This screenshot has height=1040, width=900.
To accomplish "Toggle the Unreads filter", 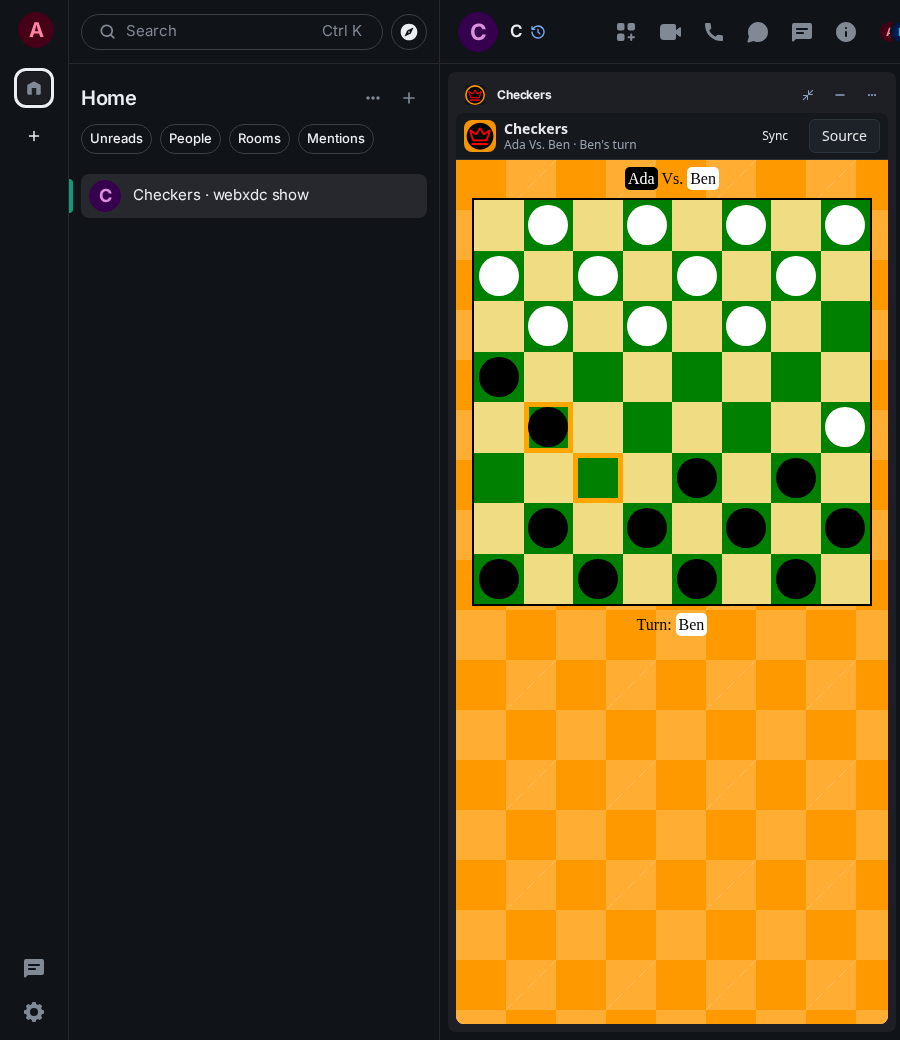I will pos(116,139).
